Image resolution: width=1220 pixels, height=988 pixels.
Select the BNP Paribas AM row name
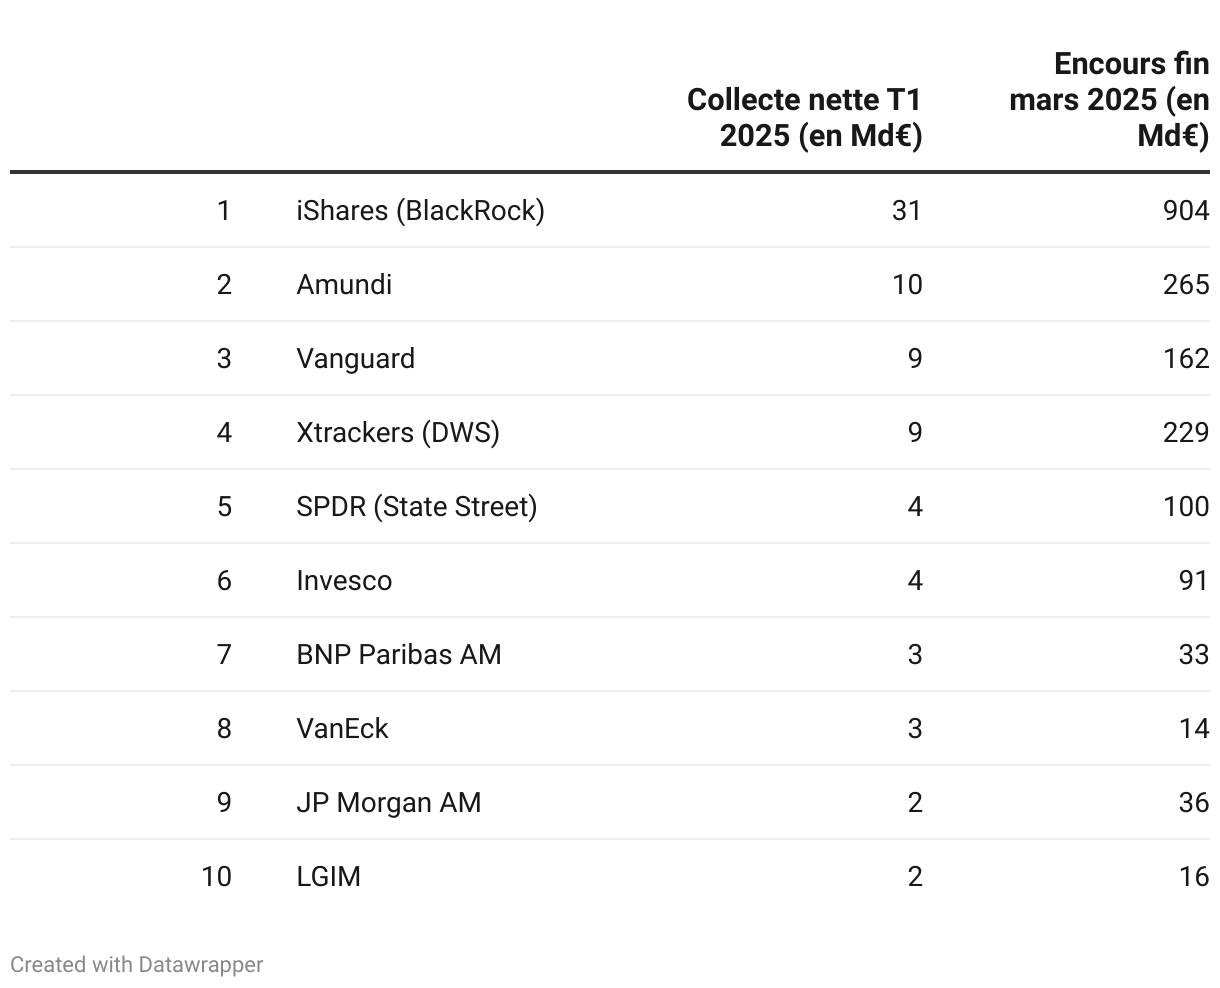click(399, 655)
